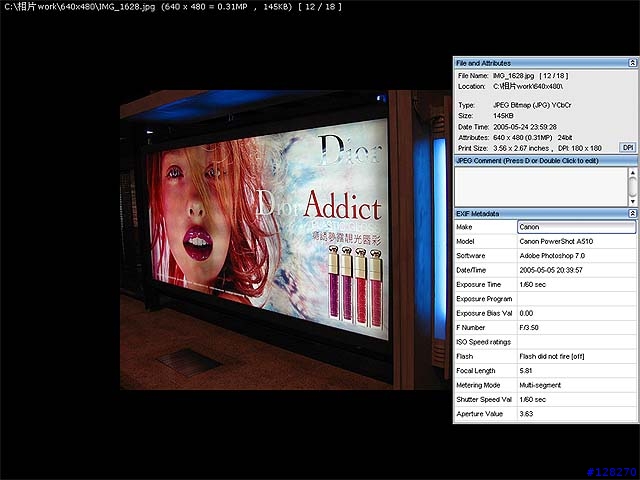640x480 pixels.
Task: Click the File Name value IMG_1628.jpg
Action: [513, 76]
